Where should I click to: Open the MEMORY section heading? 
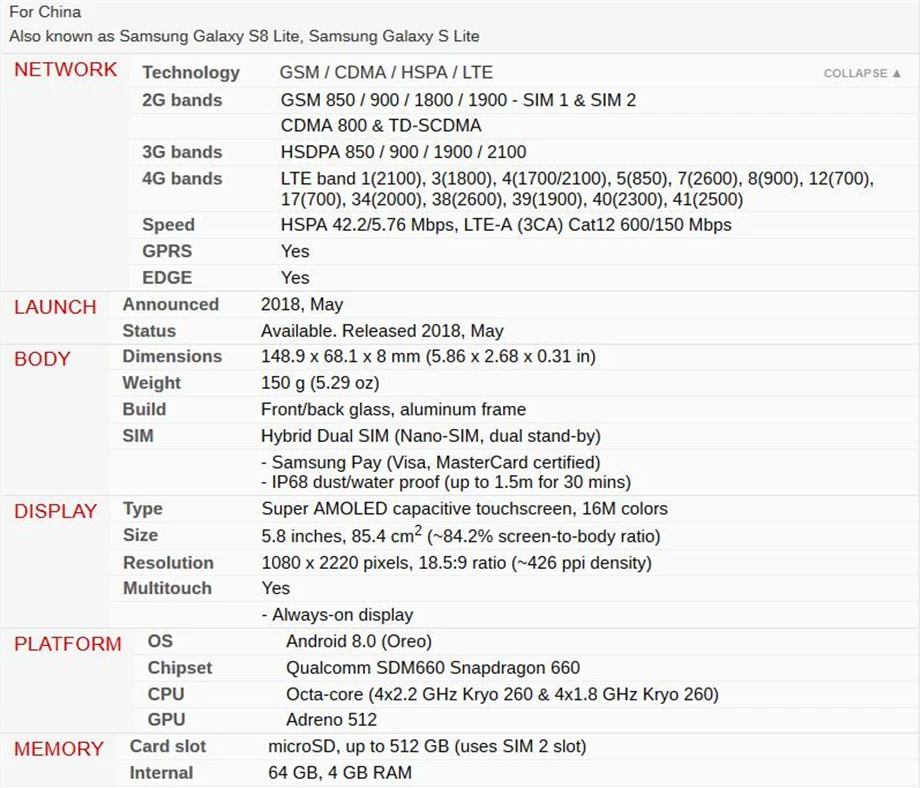tap(59, 749)
